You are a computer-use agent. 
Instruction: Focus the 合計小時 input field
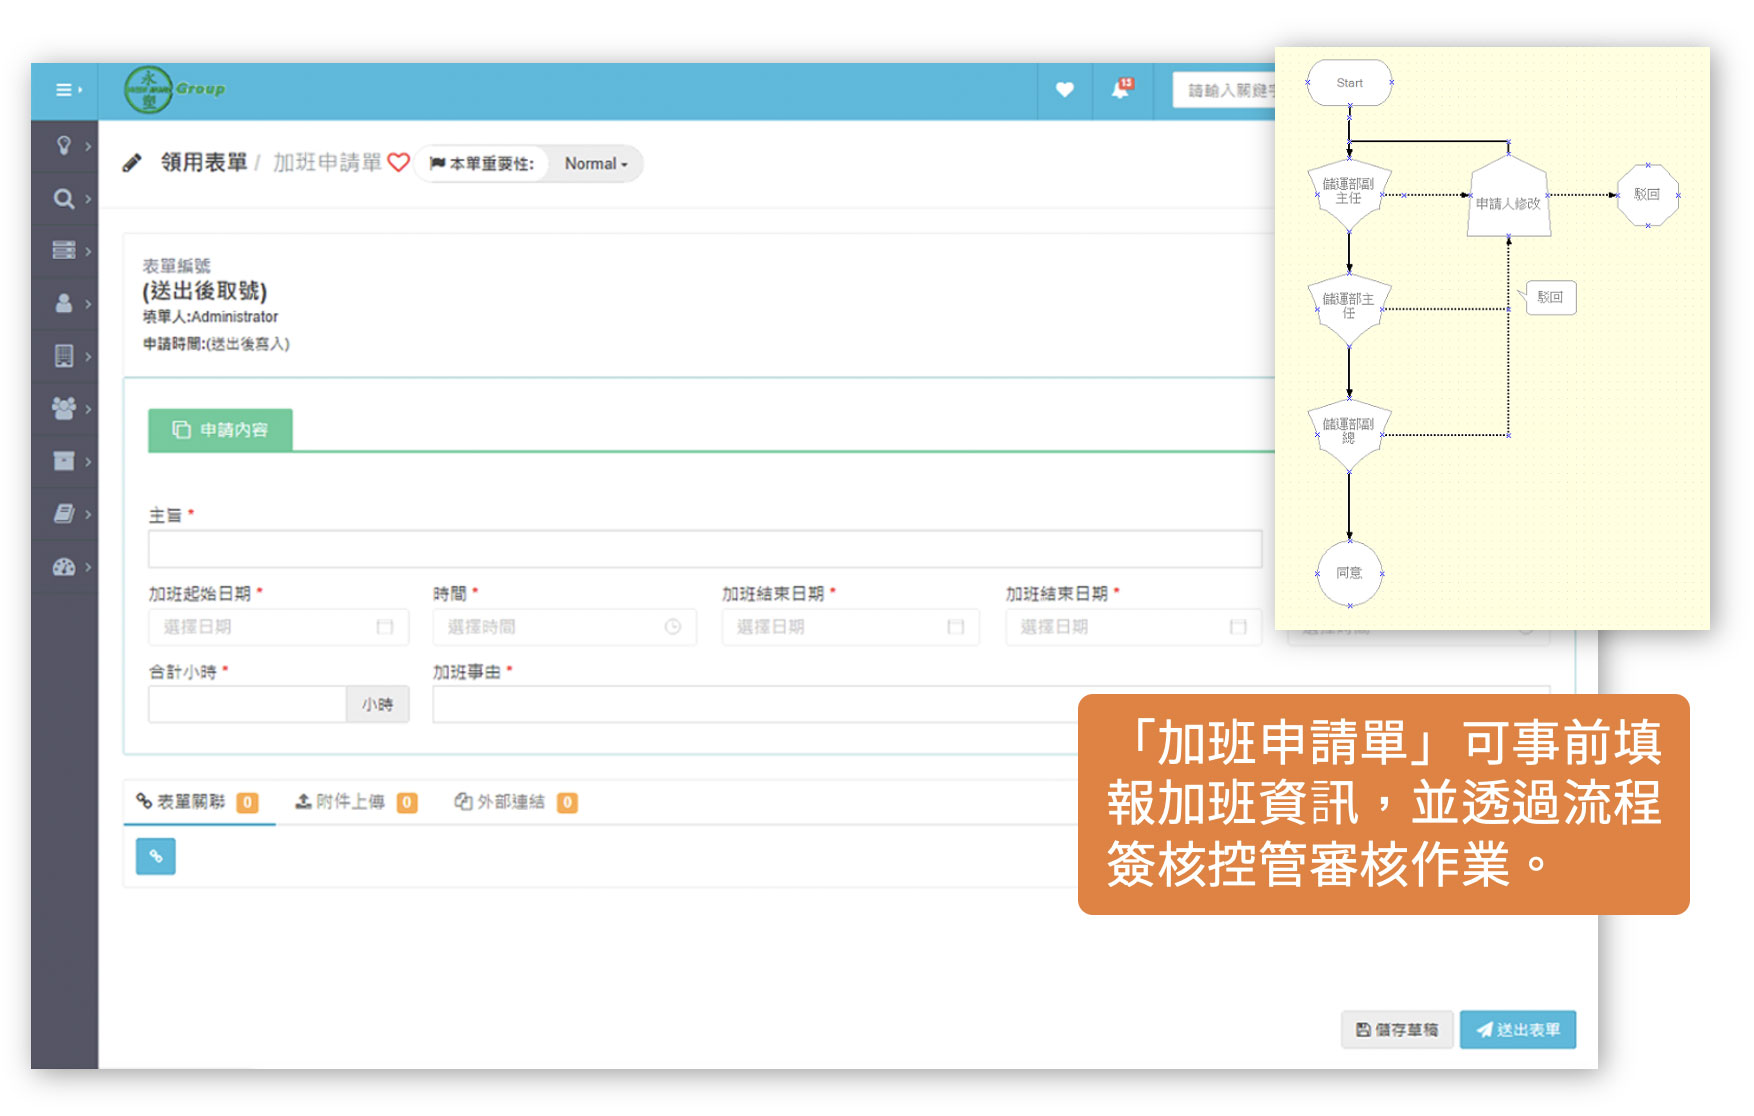click(247, 704)
